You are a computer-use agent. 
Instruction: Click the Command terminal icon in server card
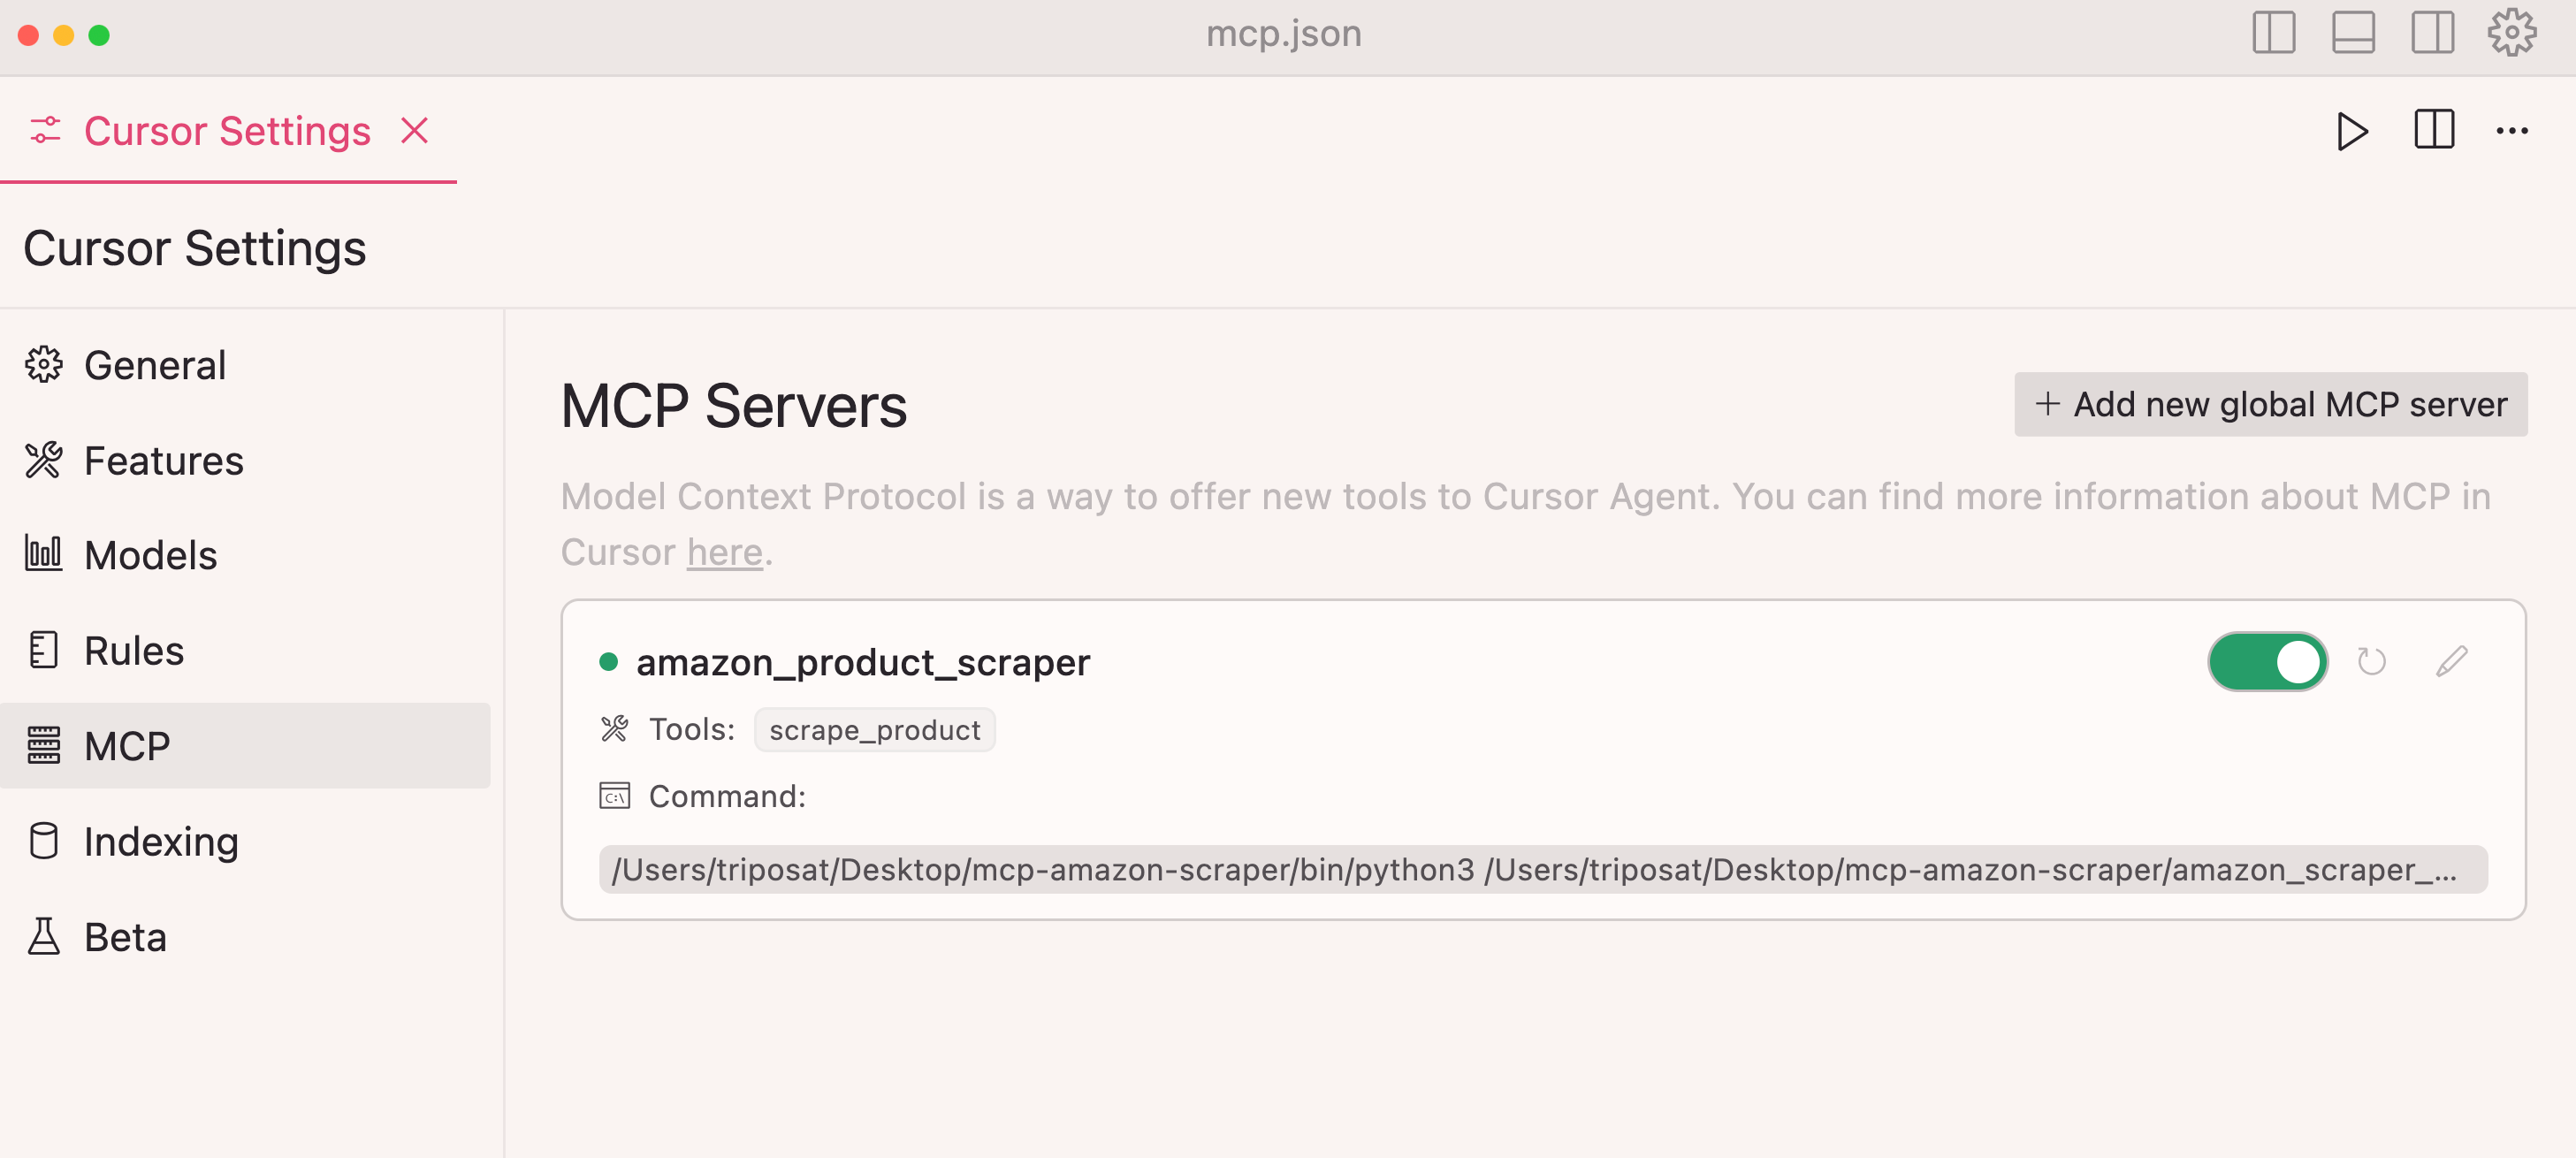point(614,796)
